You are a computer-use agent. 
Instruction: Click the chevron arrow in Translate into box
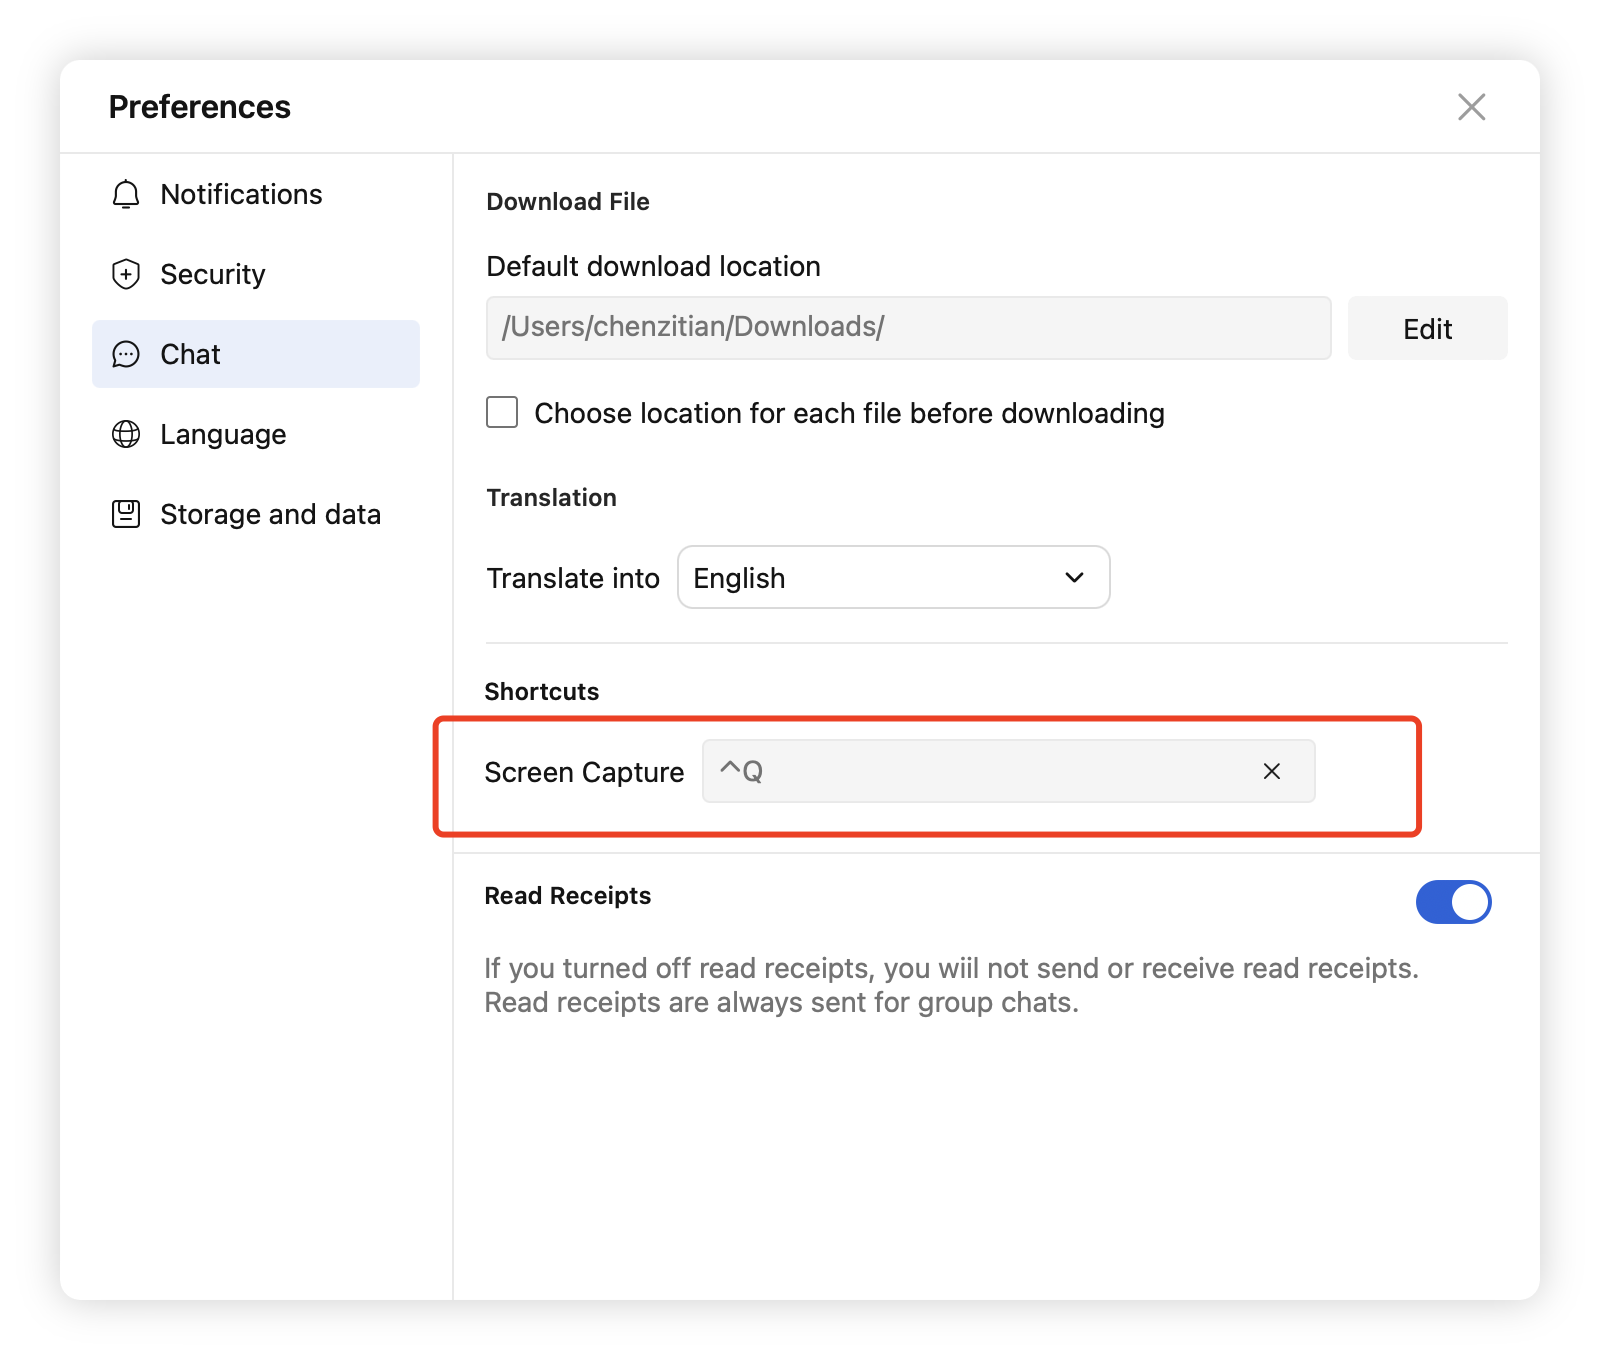(1074, 578)
